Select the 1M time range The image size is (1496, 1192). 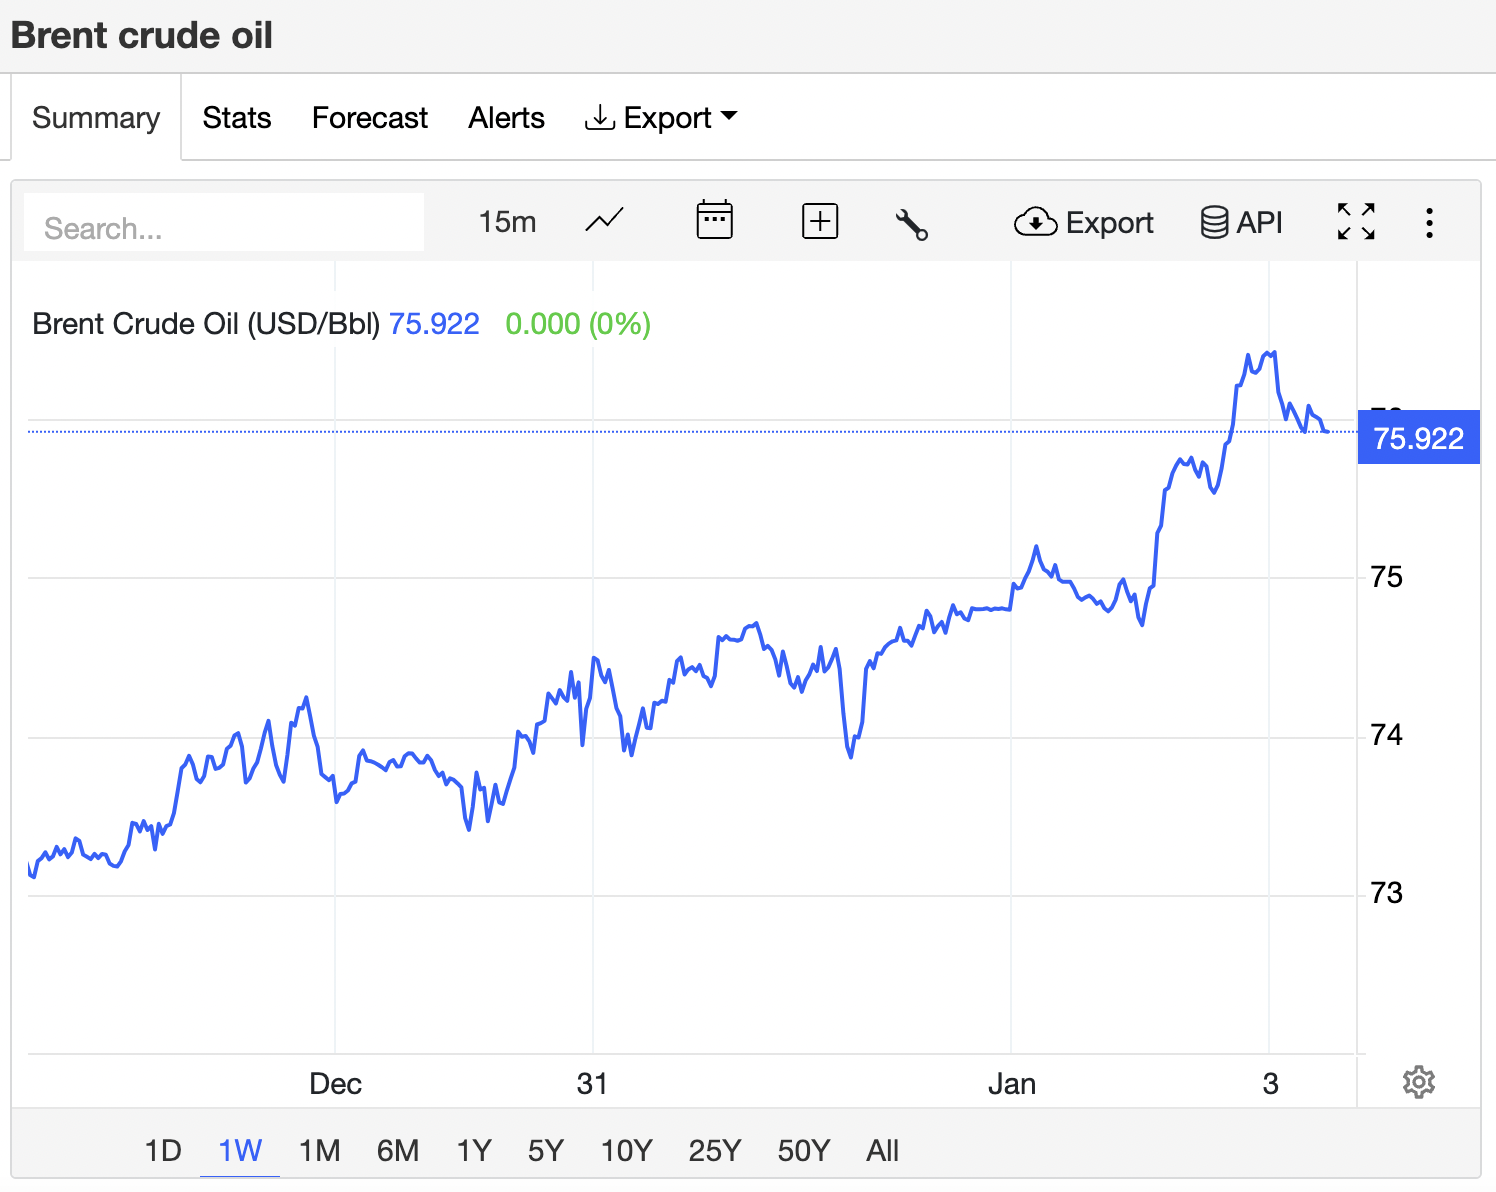[x=320, y=1151]
